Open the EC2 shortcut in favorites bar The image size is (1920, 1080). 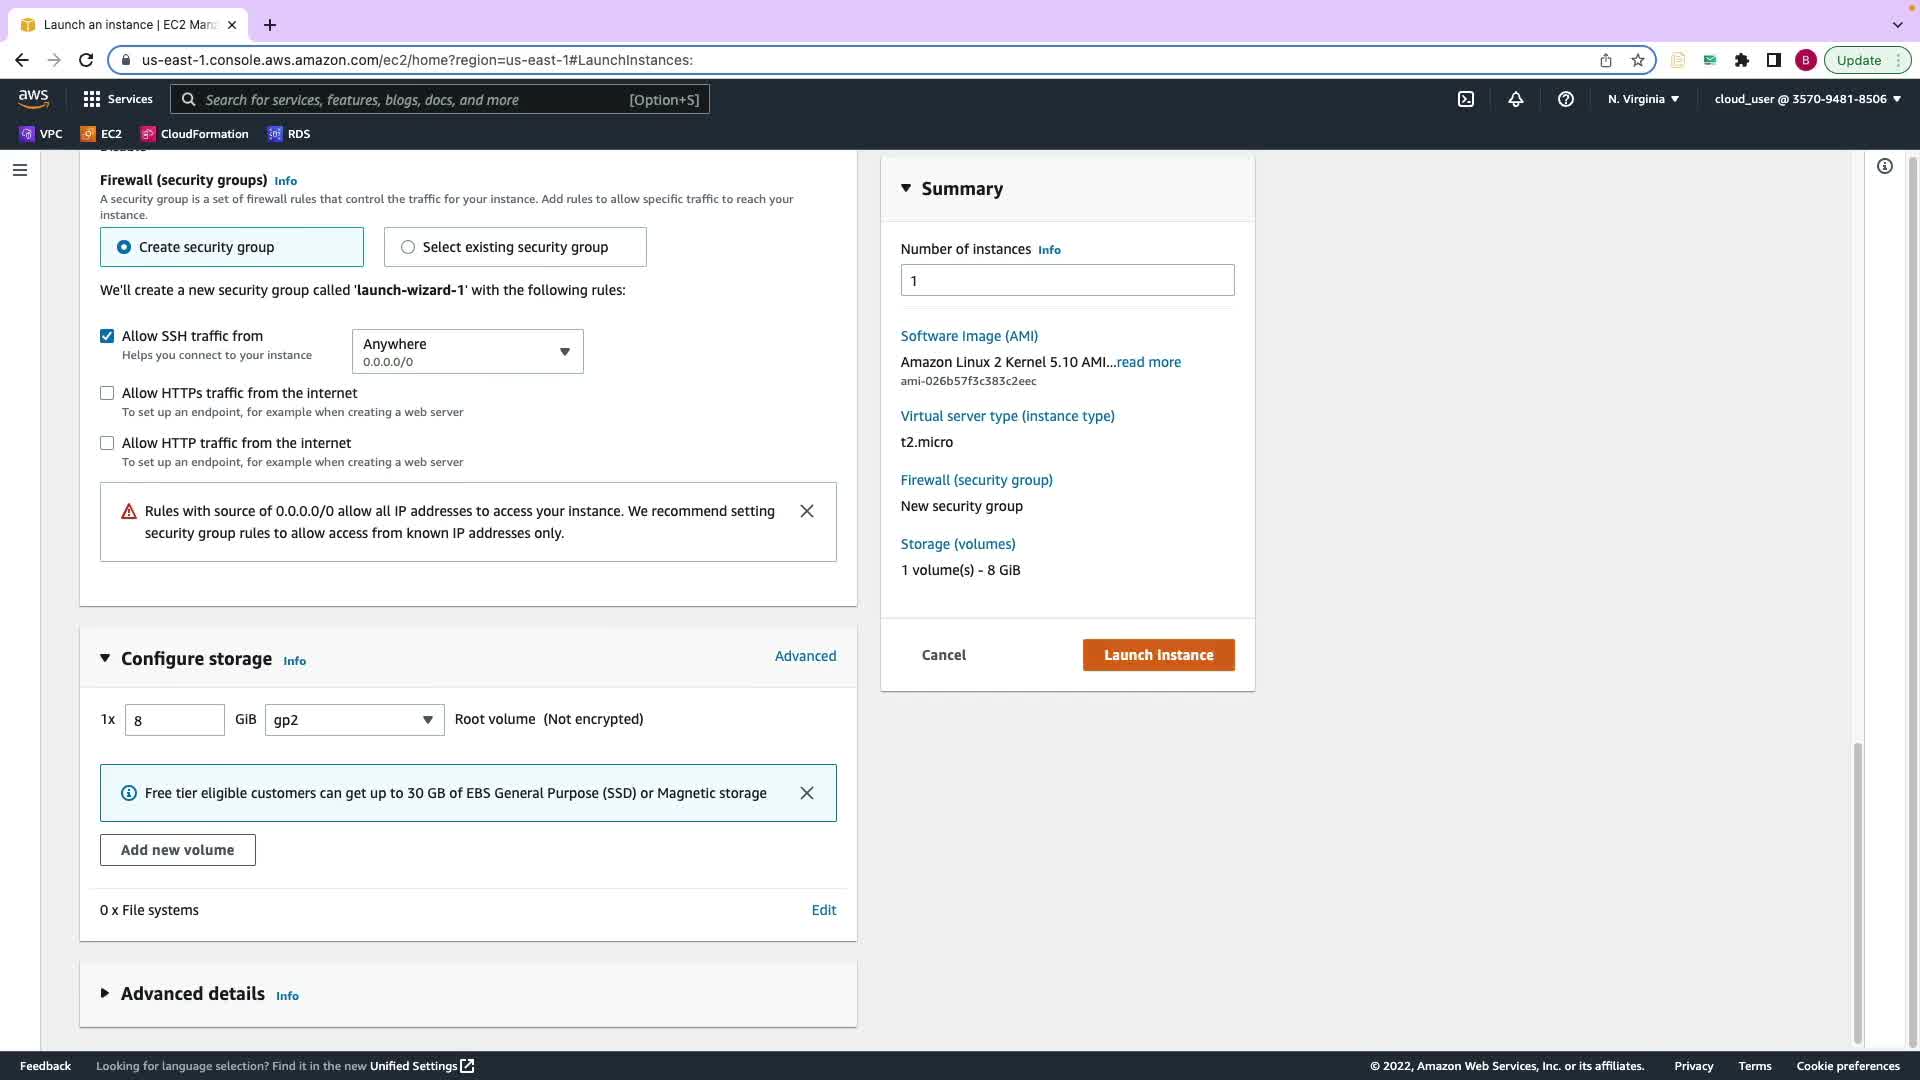[101, 134]
